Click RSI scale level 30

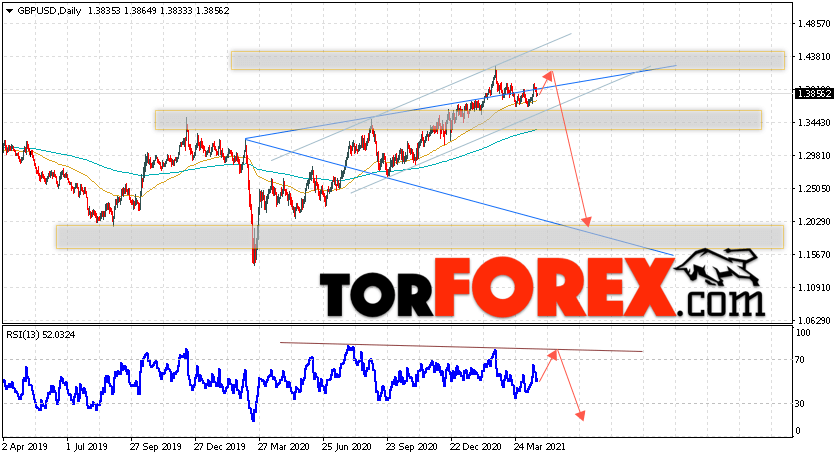800,404
